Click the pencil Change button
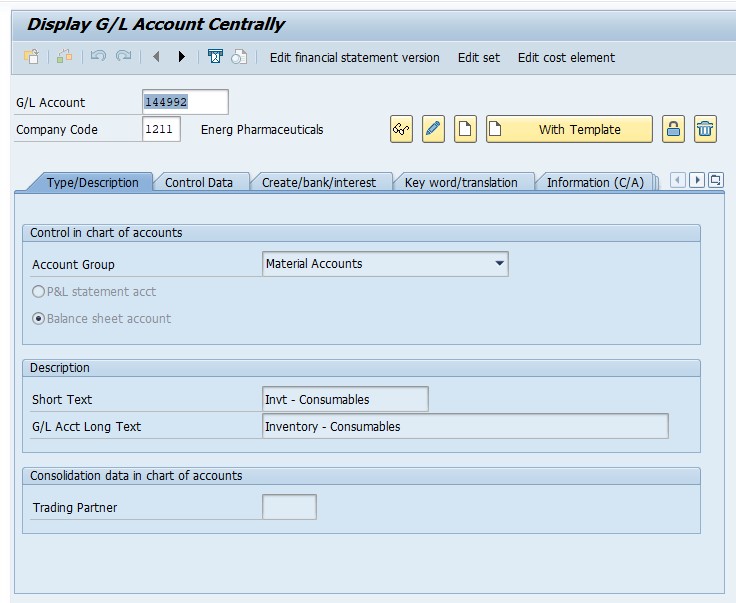Image resolution: width=736 pixels, height=603 pixels. pyautogui.click(x=433, y=129)
